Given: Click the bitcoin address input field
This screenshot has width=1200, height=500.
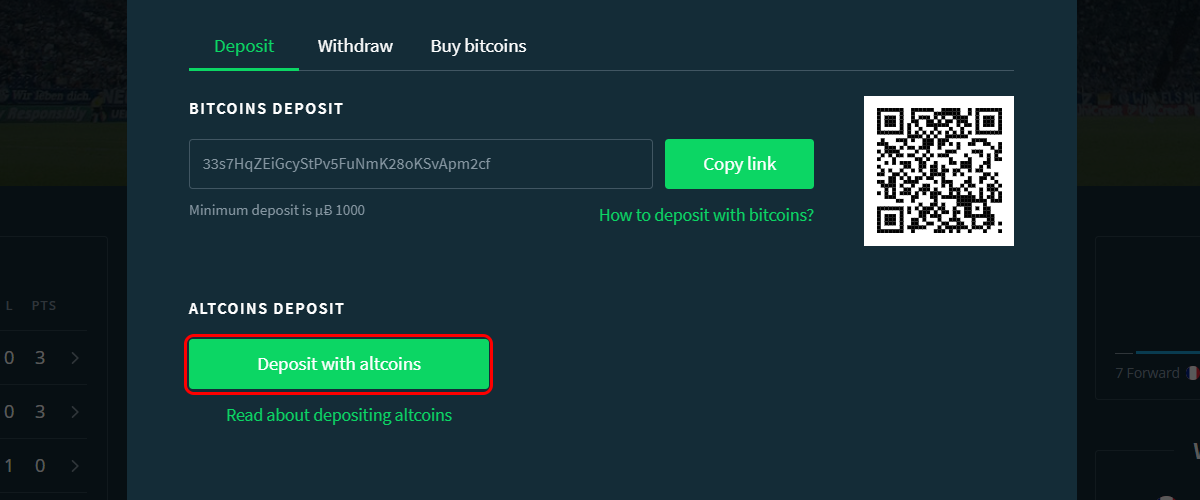Looking at the screenshot, I should pyautogui.click(x=421, y=164).
